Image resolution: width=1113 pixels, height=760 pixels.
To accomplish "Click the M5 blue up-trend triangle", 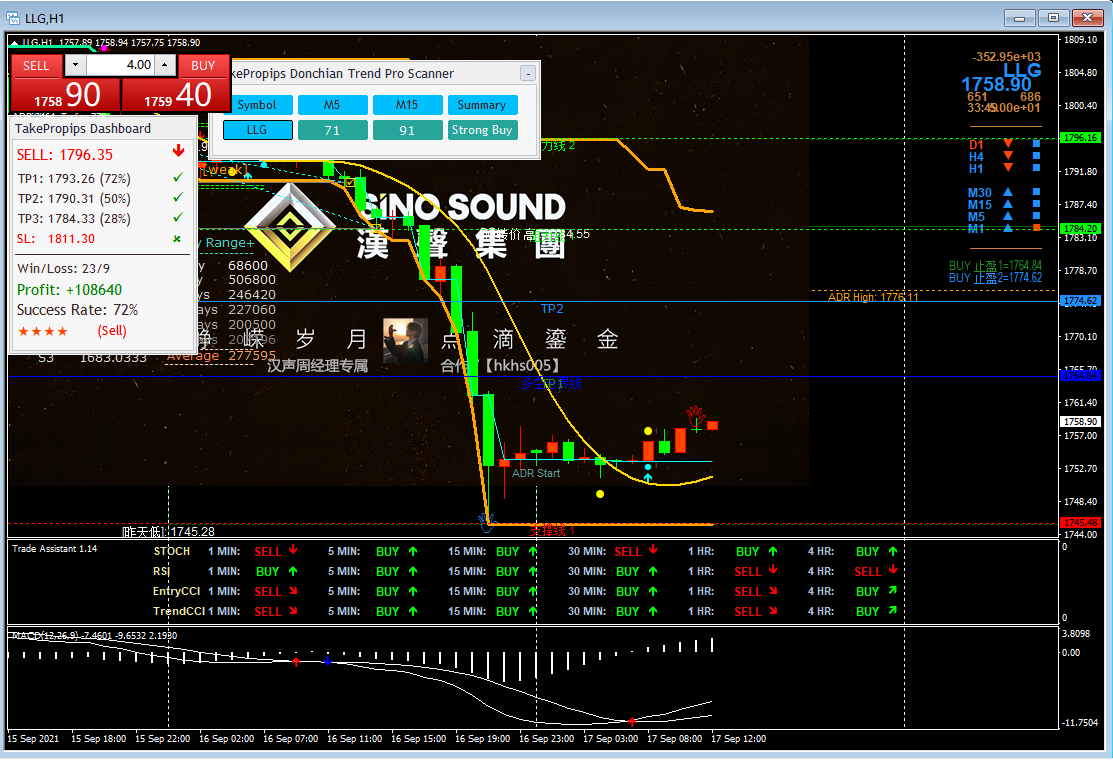I will click(x=1008, y=216).
